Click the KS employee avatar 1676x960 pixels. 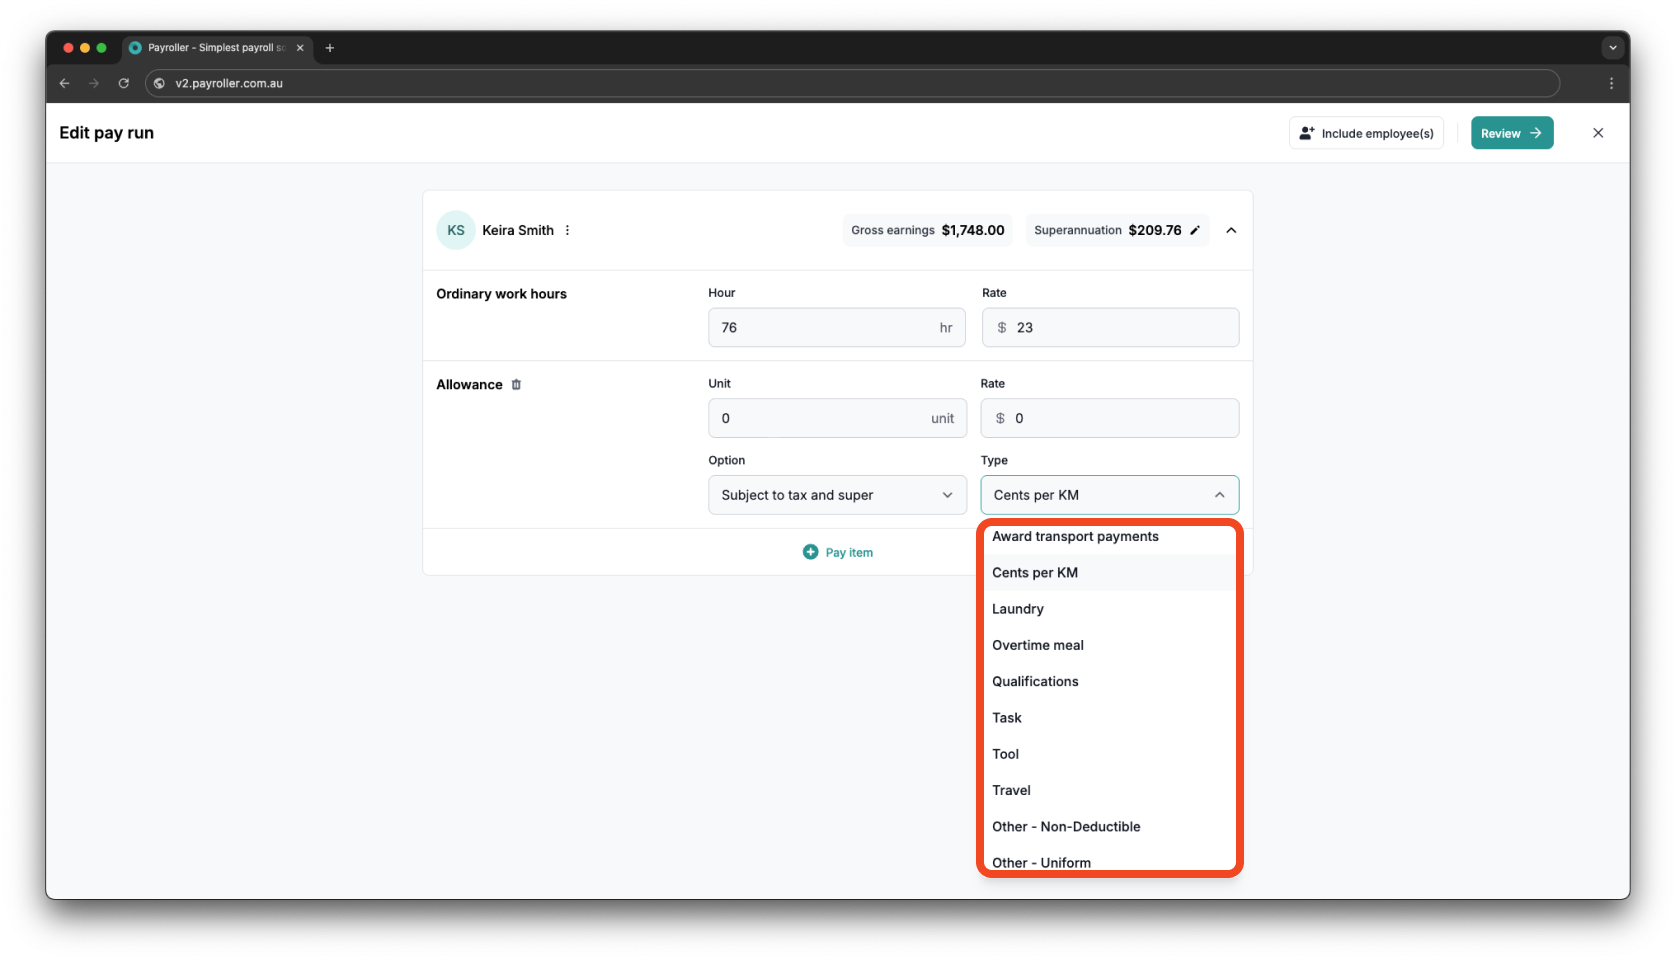(456, 230)
